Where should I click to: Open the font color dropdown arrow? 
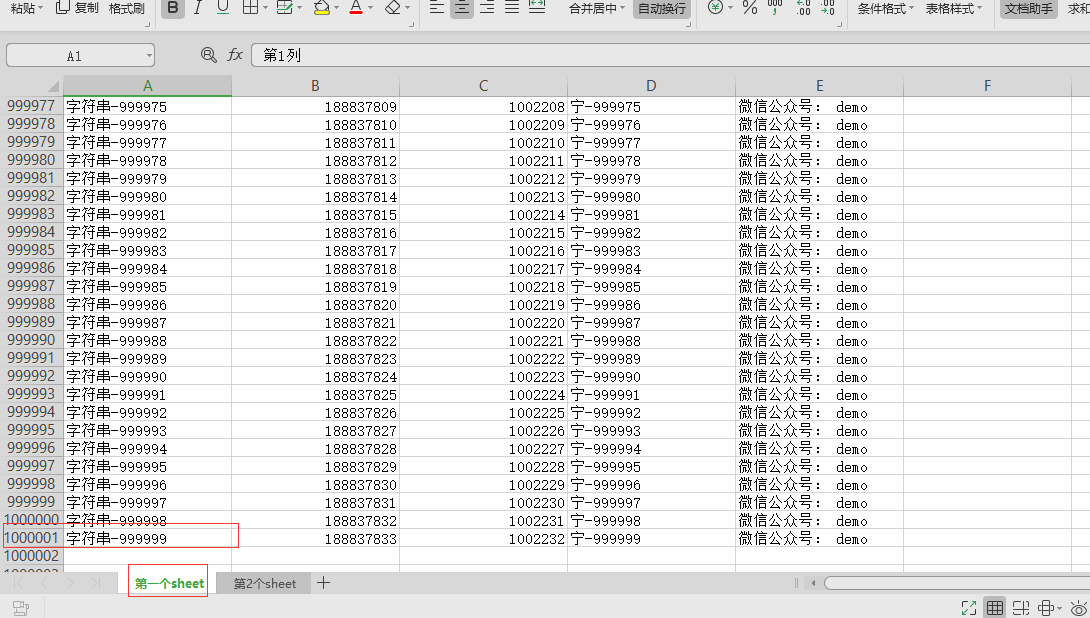coord(371,8)
